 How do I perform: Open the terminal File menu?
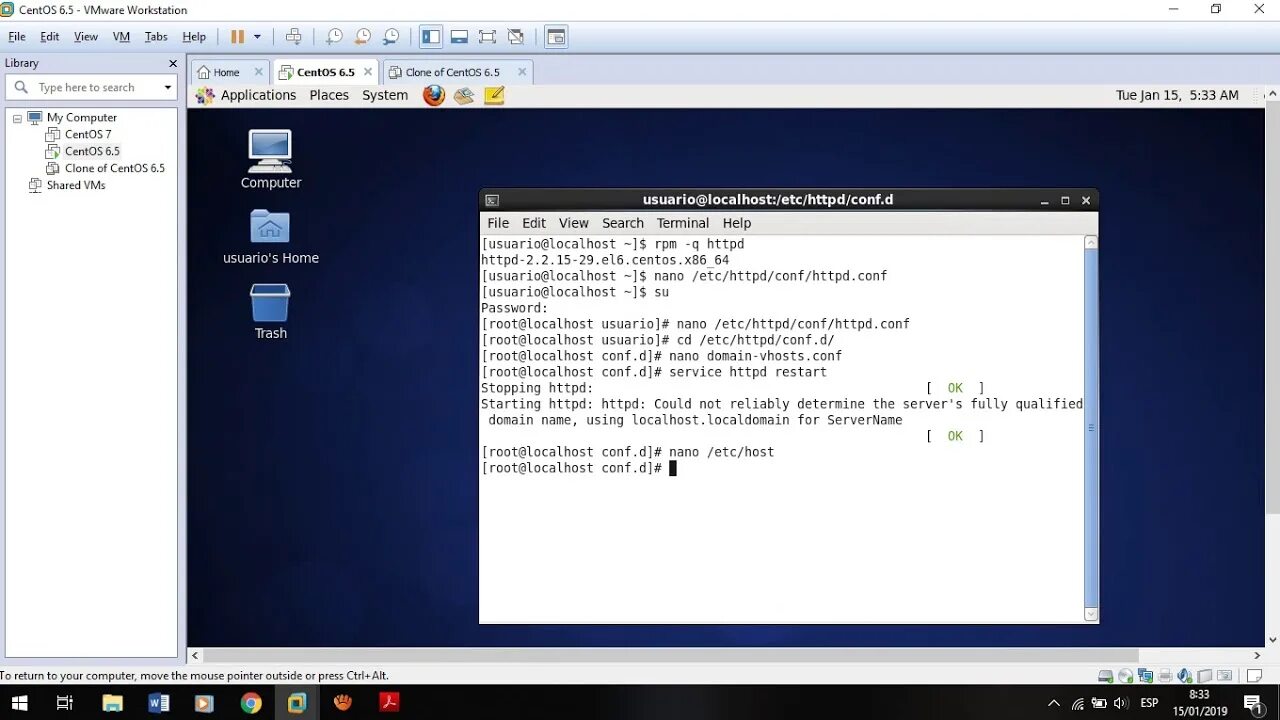pos(498,223)
